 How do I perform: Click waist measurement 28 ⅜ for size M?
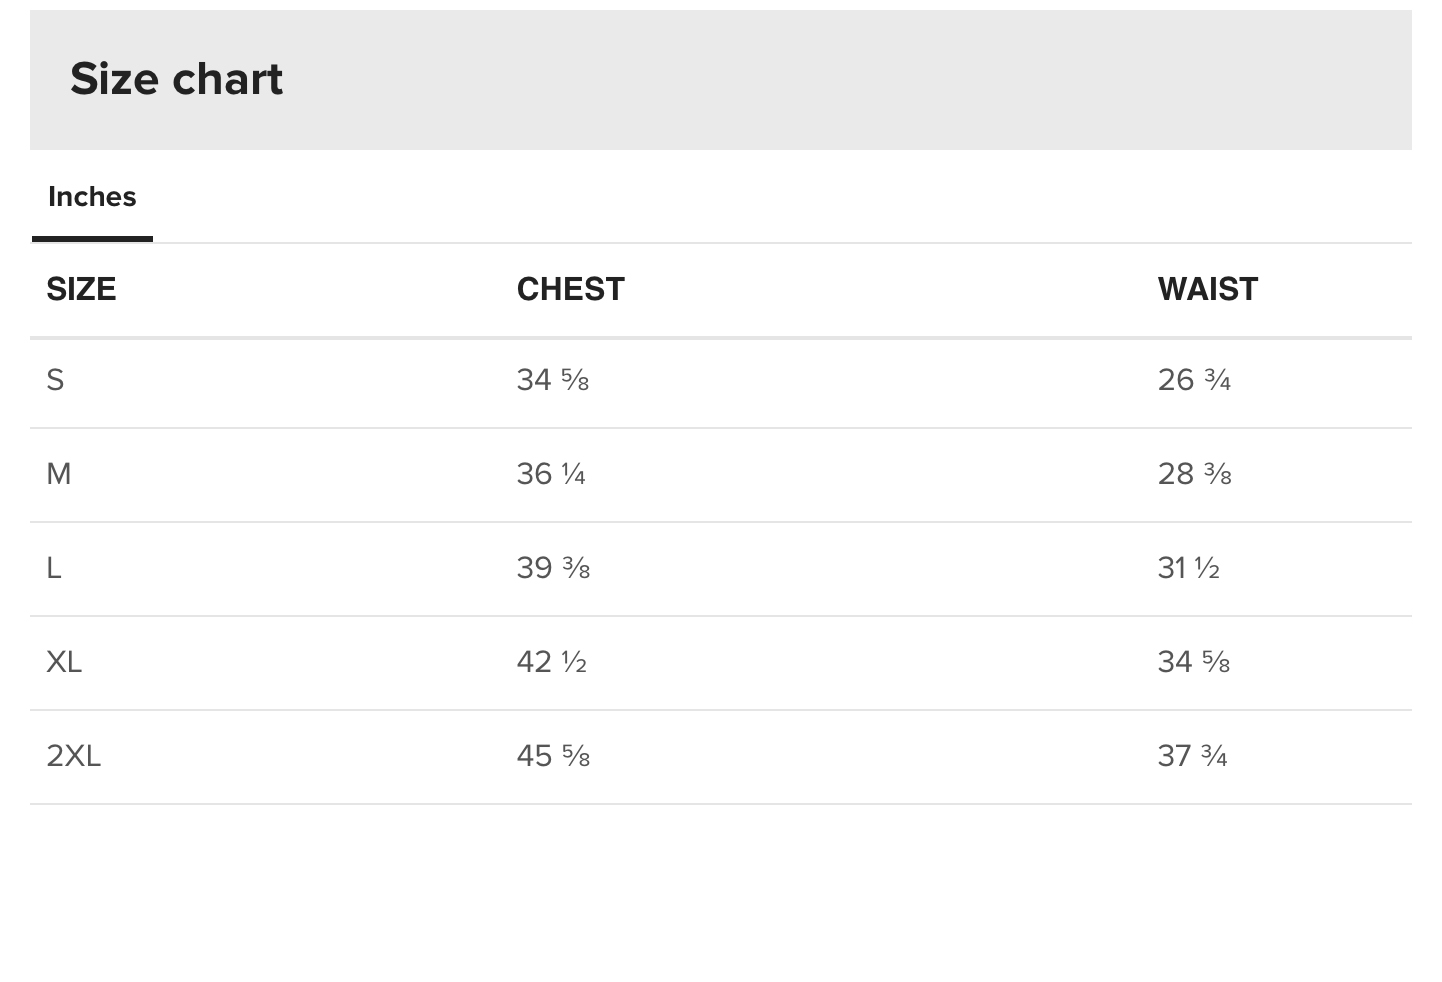(x=1194, y=474)
